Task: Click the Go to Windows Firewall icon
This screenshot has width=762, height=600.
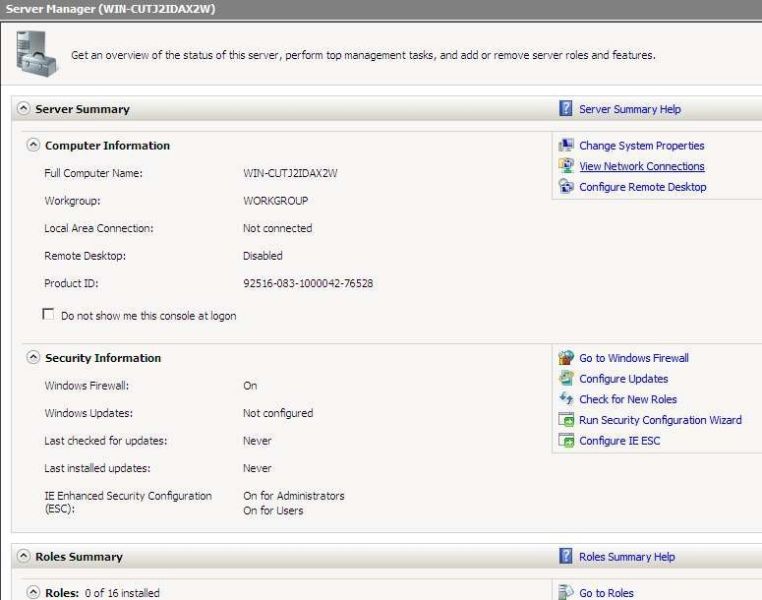Action: pyautogui.click(x=566, y=358)
